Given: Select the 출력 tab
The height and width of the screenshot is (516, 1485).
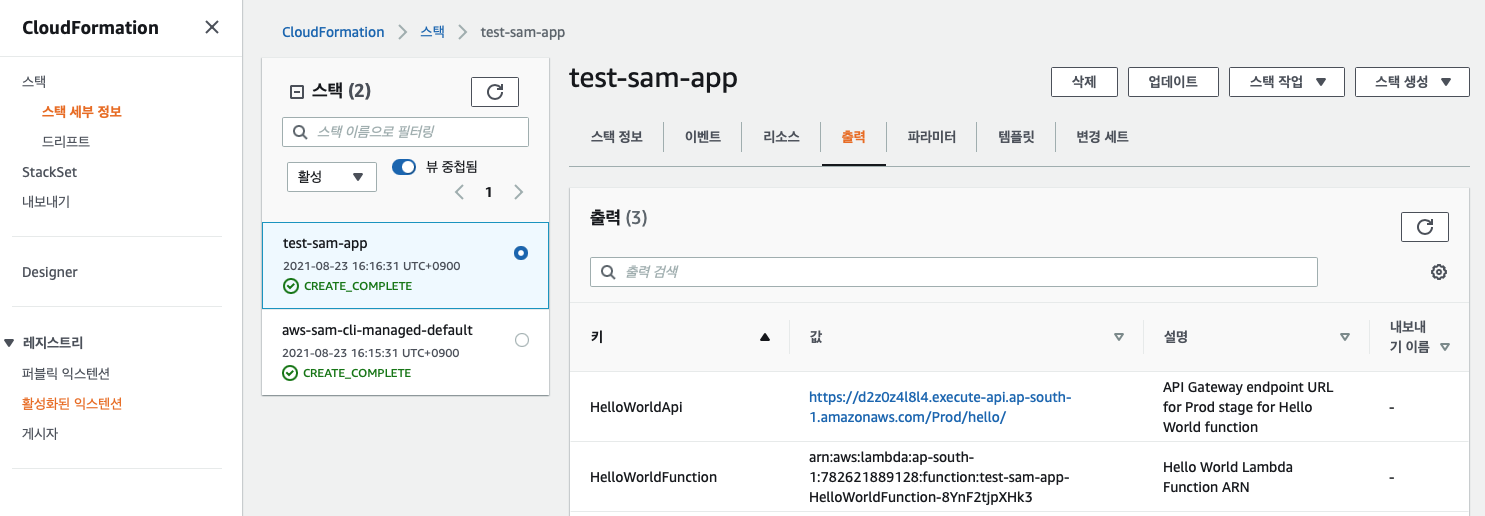Looking at the screenshot, I should click(853, 137).
